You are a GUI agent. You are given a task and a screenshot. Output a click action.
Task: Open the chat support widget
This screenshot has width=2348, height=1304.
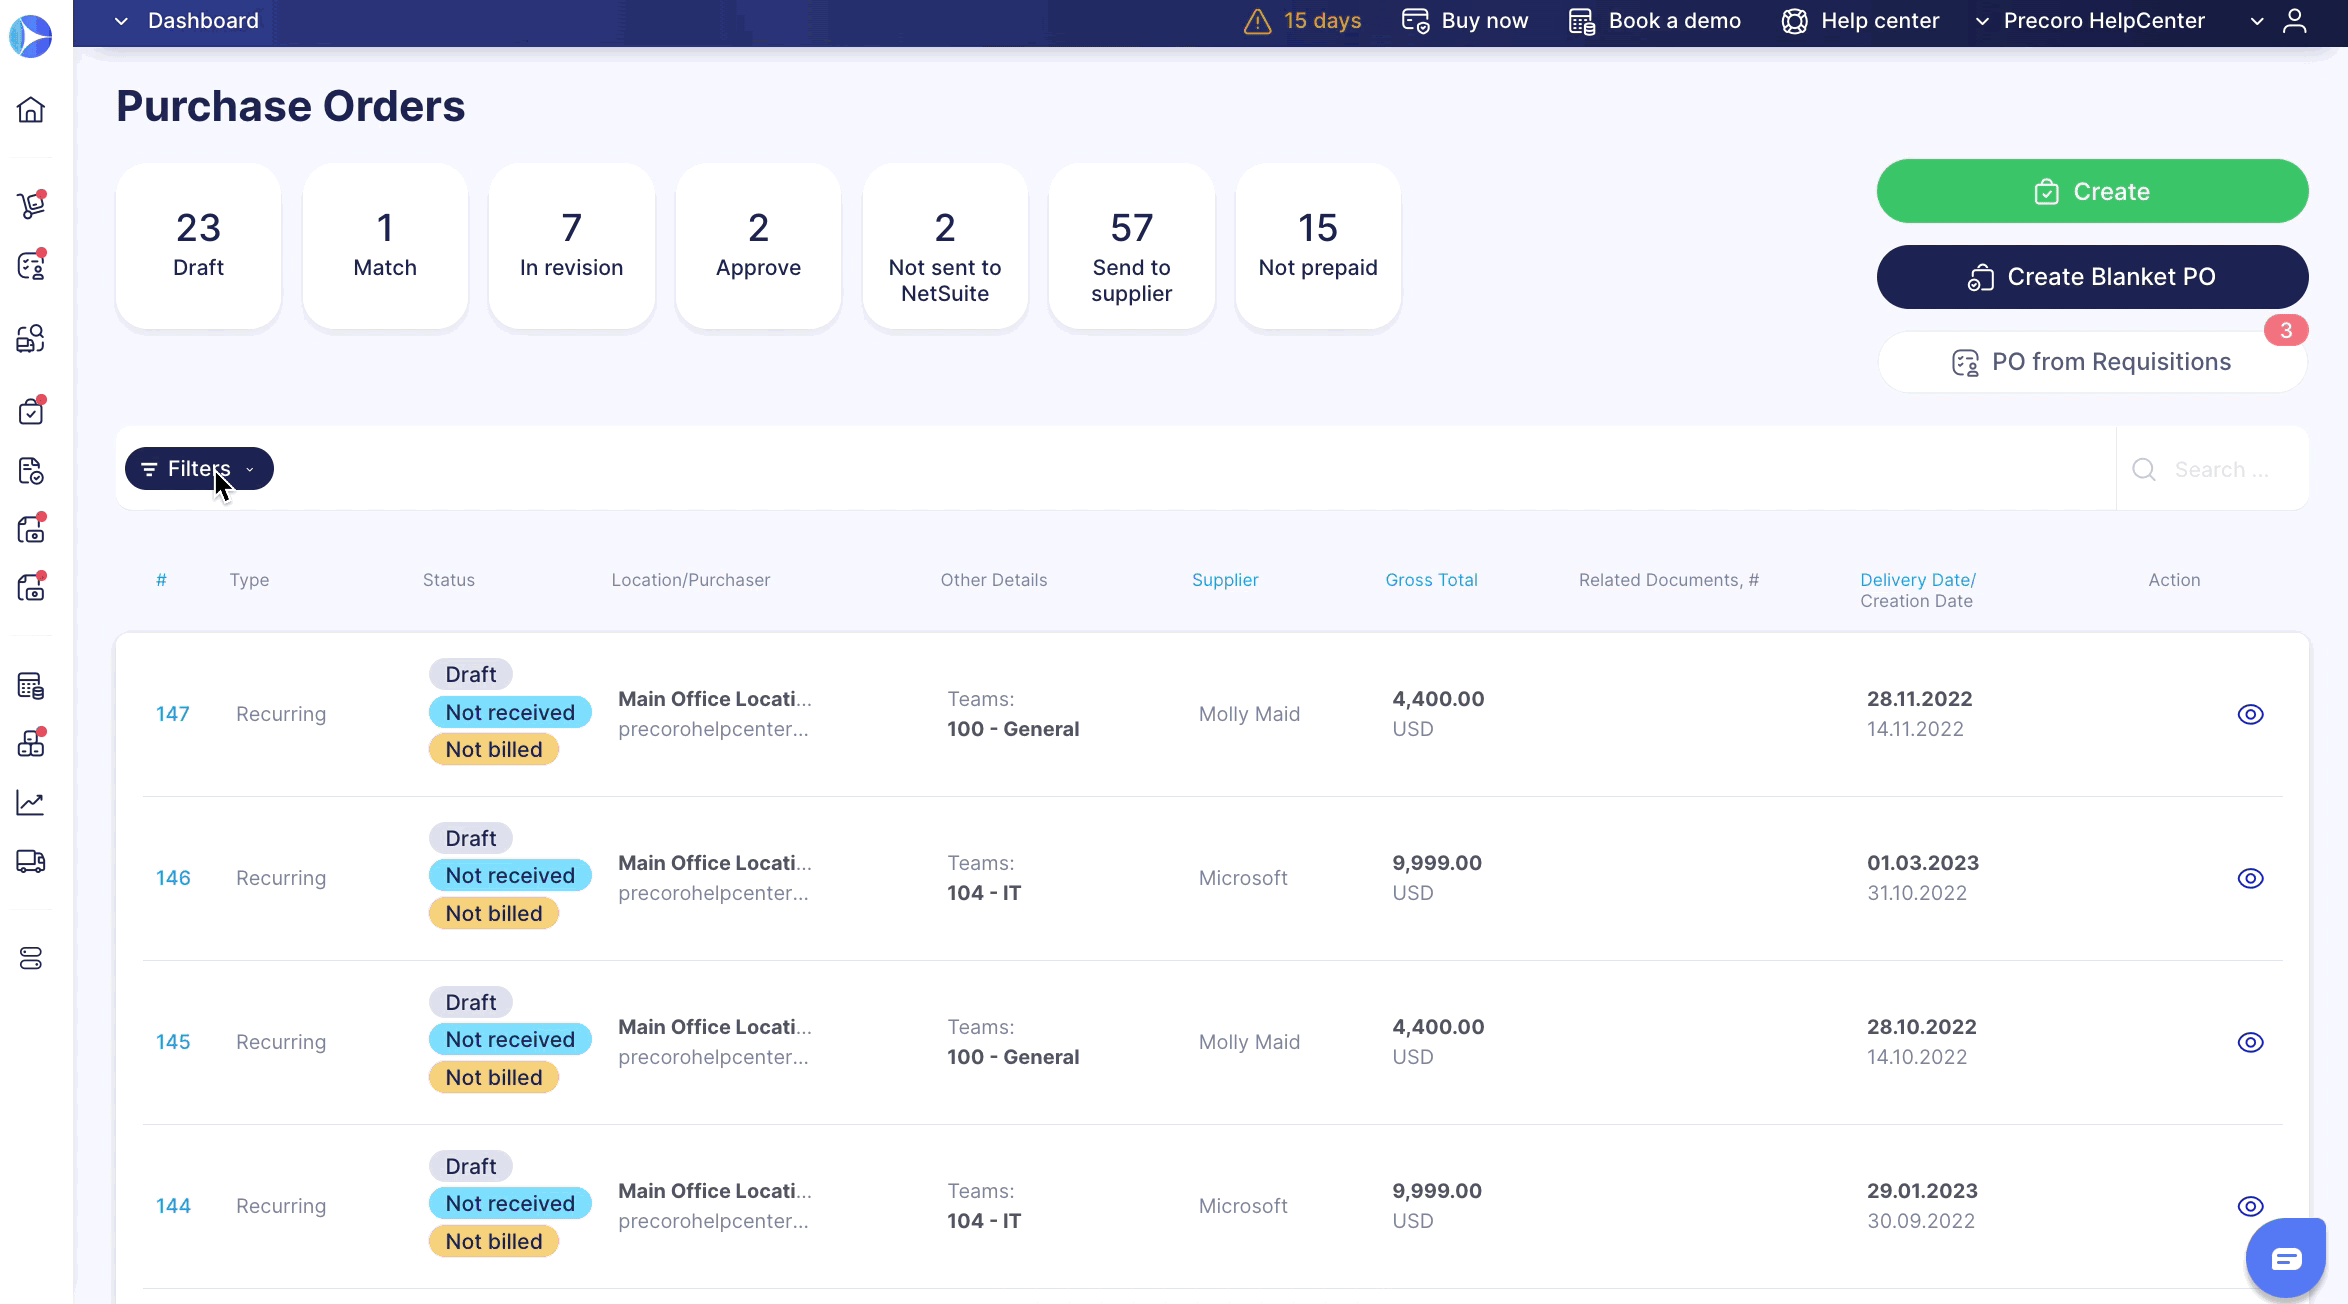(x=2286, y=1258)
